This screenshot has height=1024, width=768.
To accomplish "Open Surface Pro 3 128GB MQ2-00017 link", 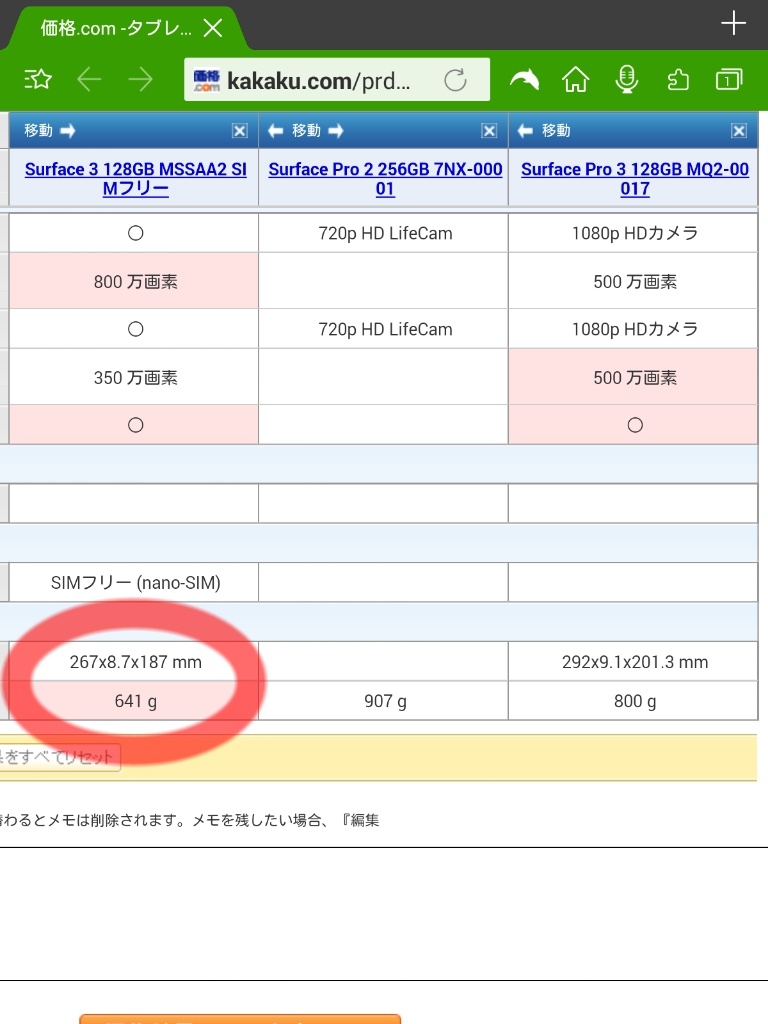I will (635, 178).
